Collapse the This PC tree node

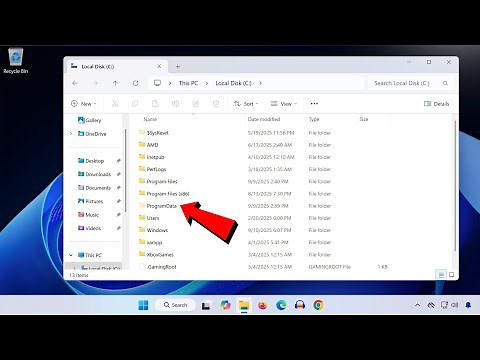pos(71,255)
